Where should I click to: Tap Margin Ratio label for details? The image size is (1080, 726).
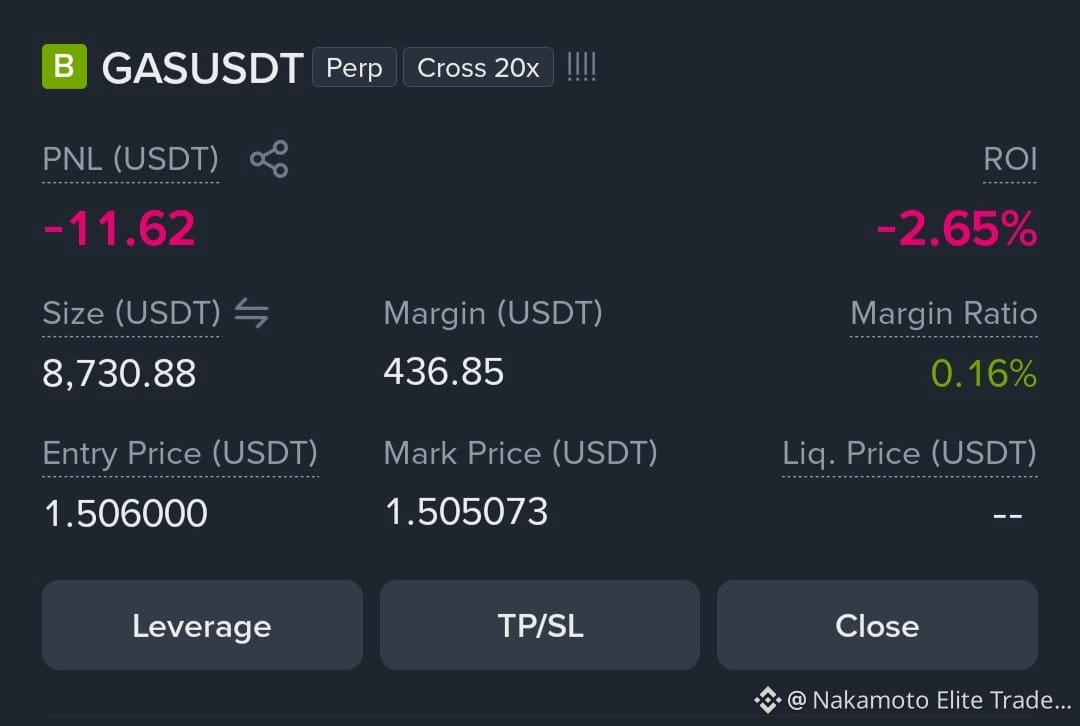coord(944,313)
